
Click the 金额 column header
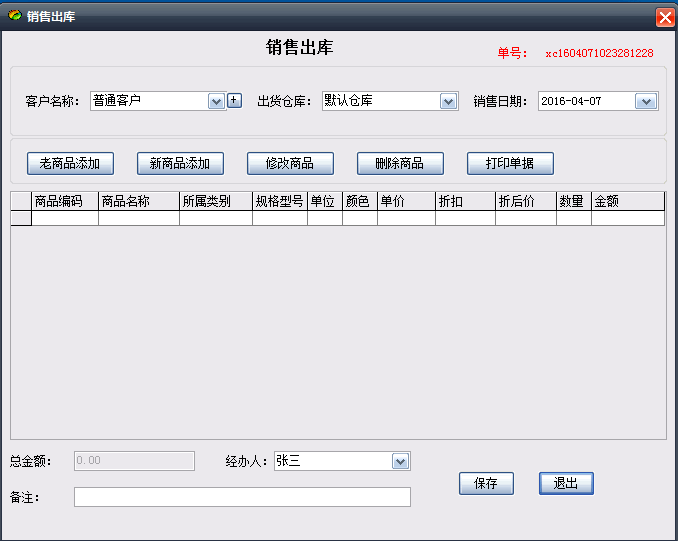pyautogui.click(x=627, y=201)
